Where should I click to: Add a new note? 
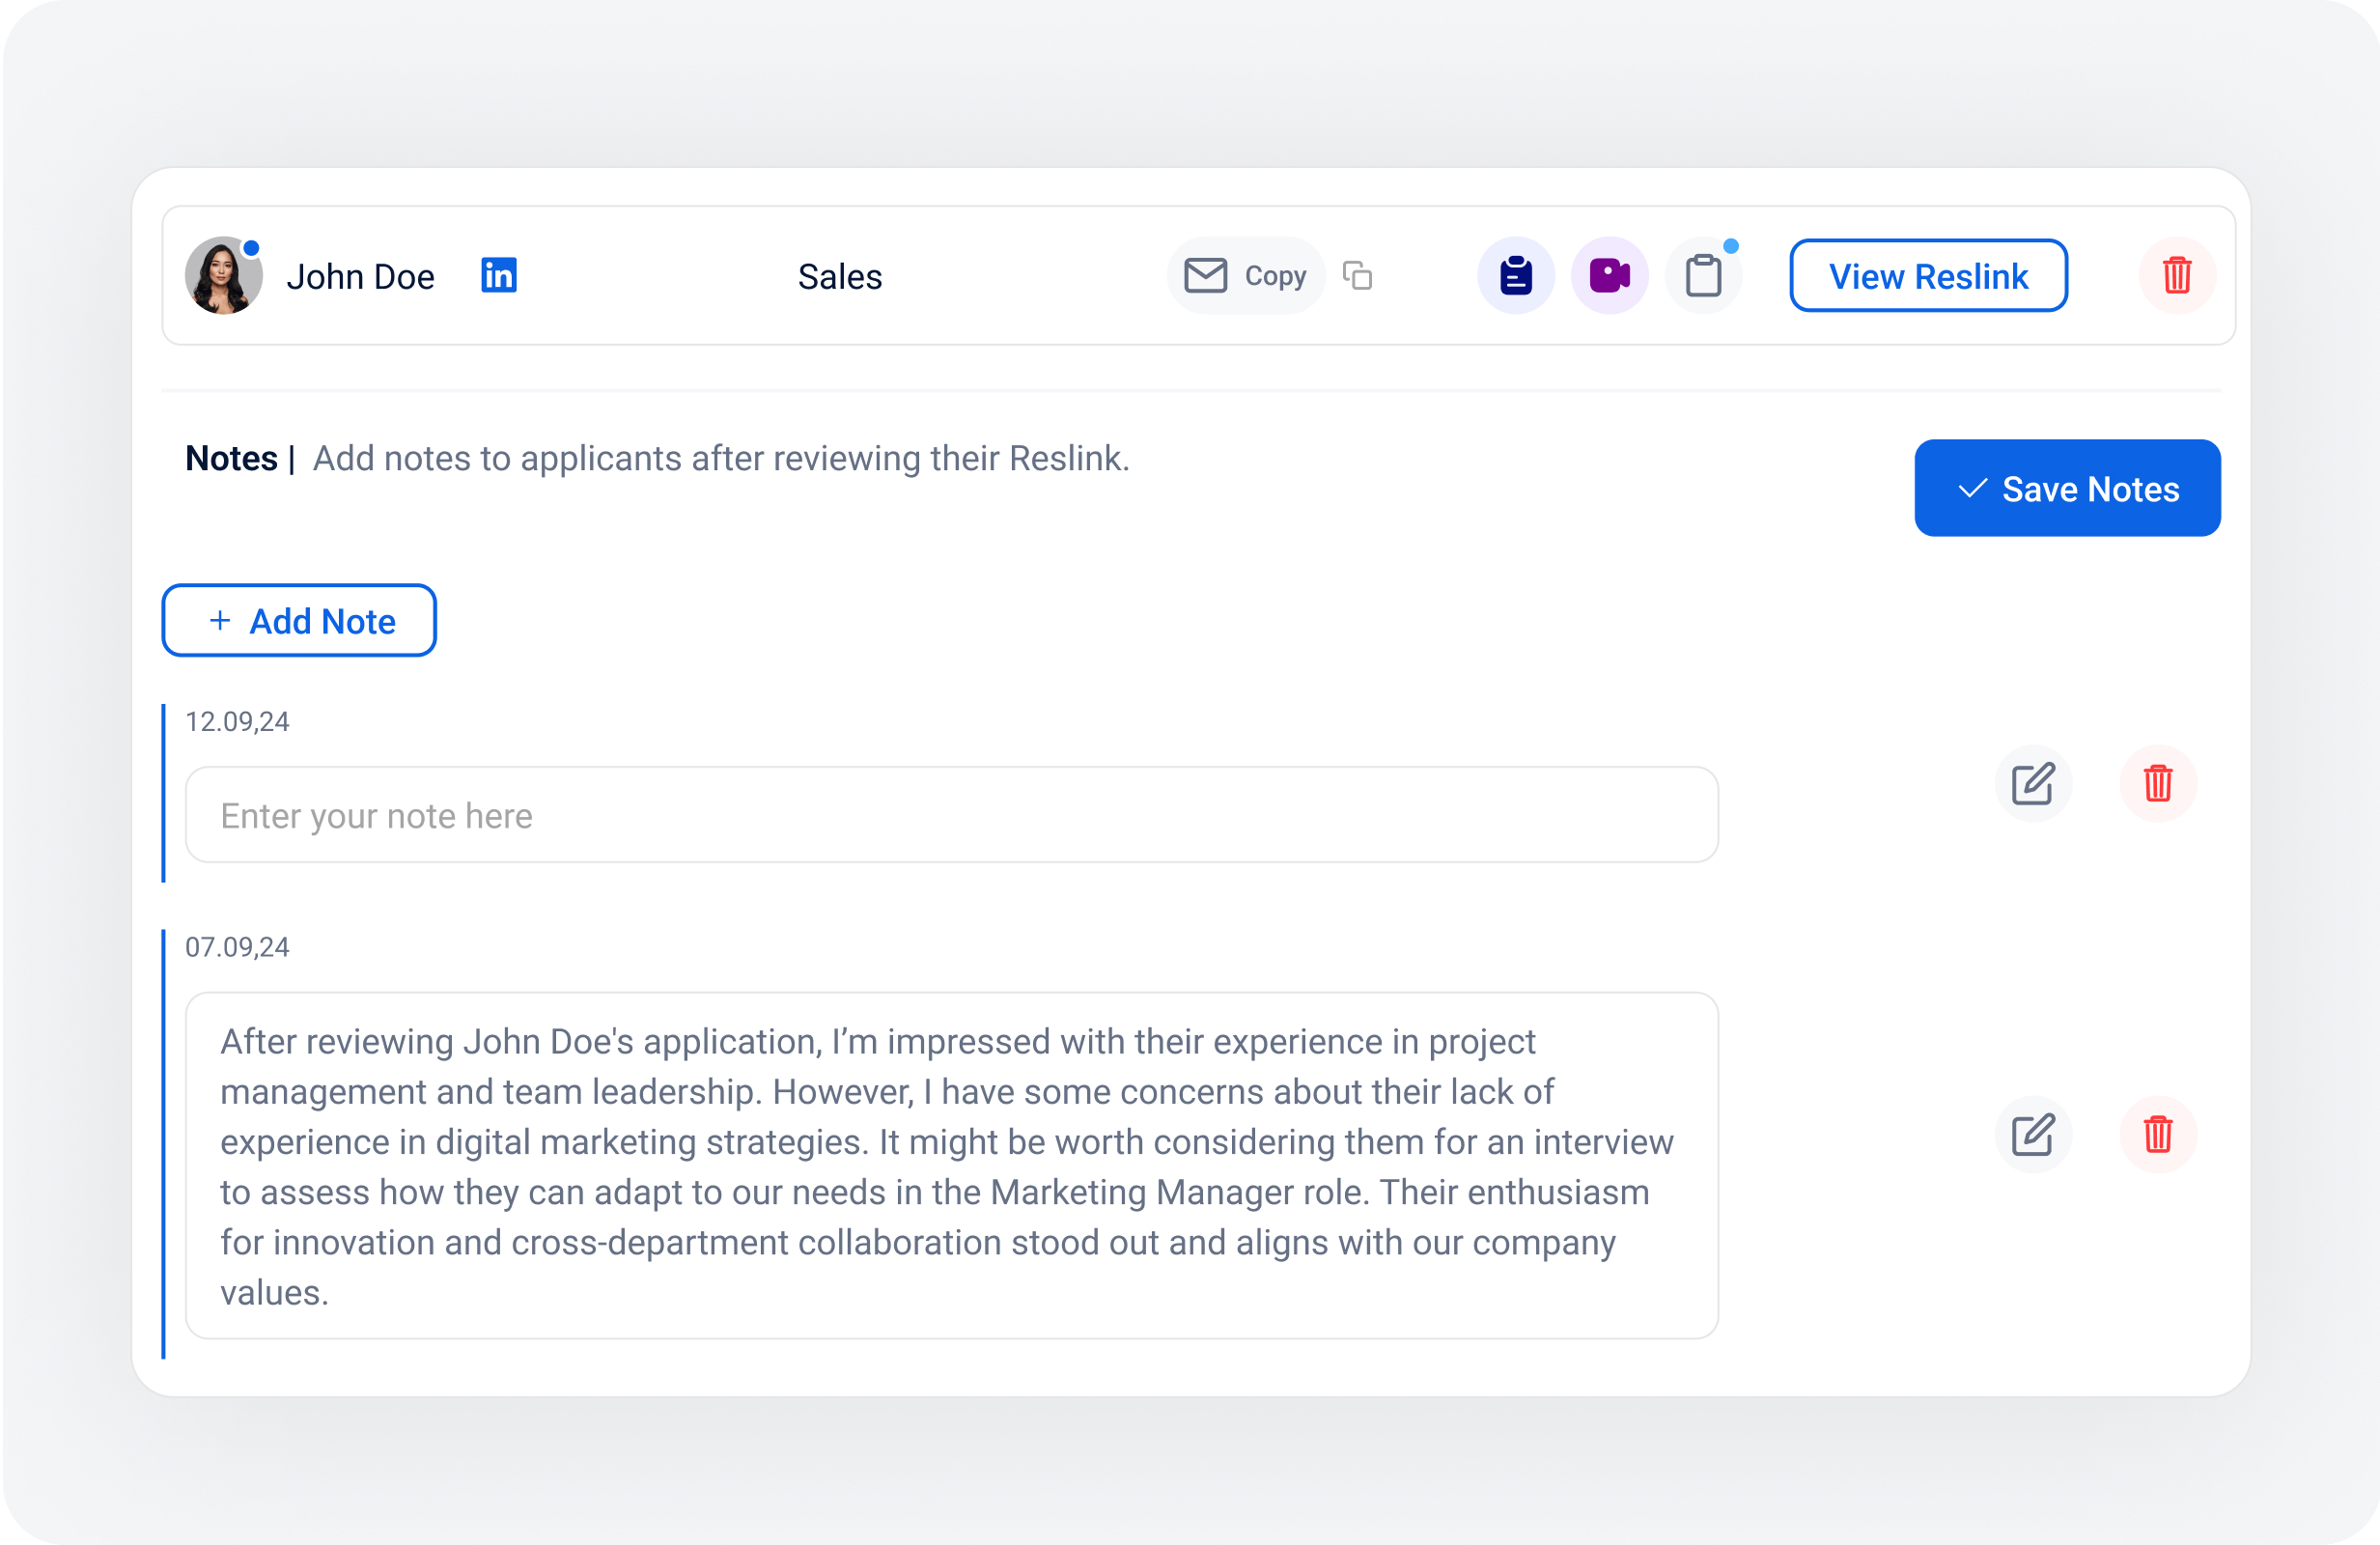[x=299, y=620]
